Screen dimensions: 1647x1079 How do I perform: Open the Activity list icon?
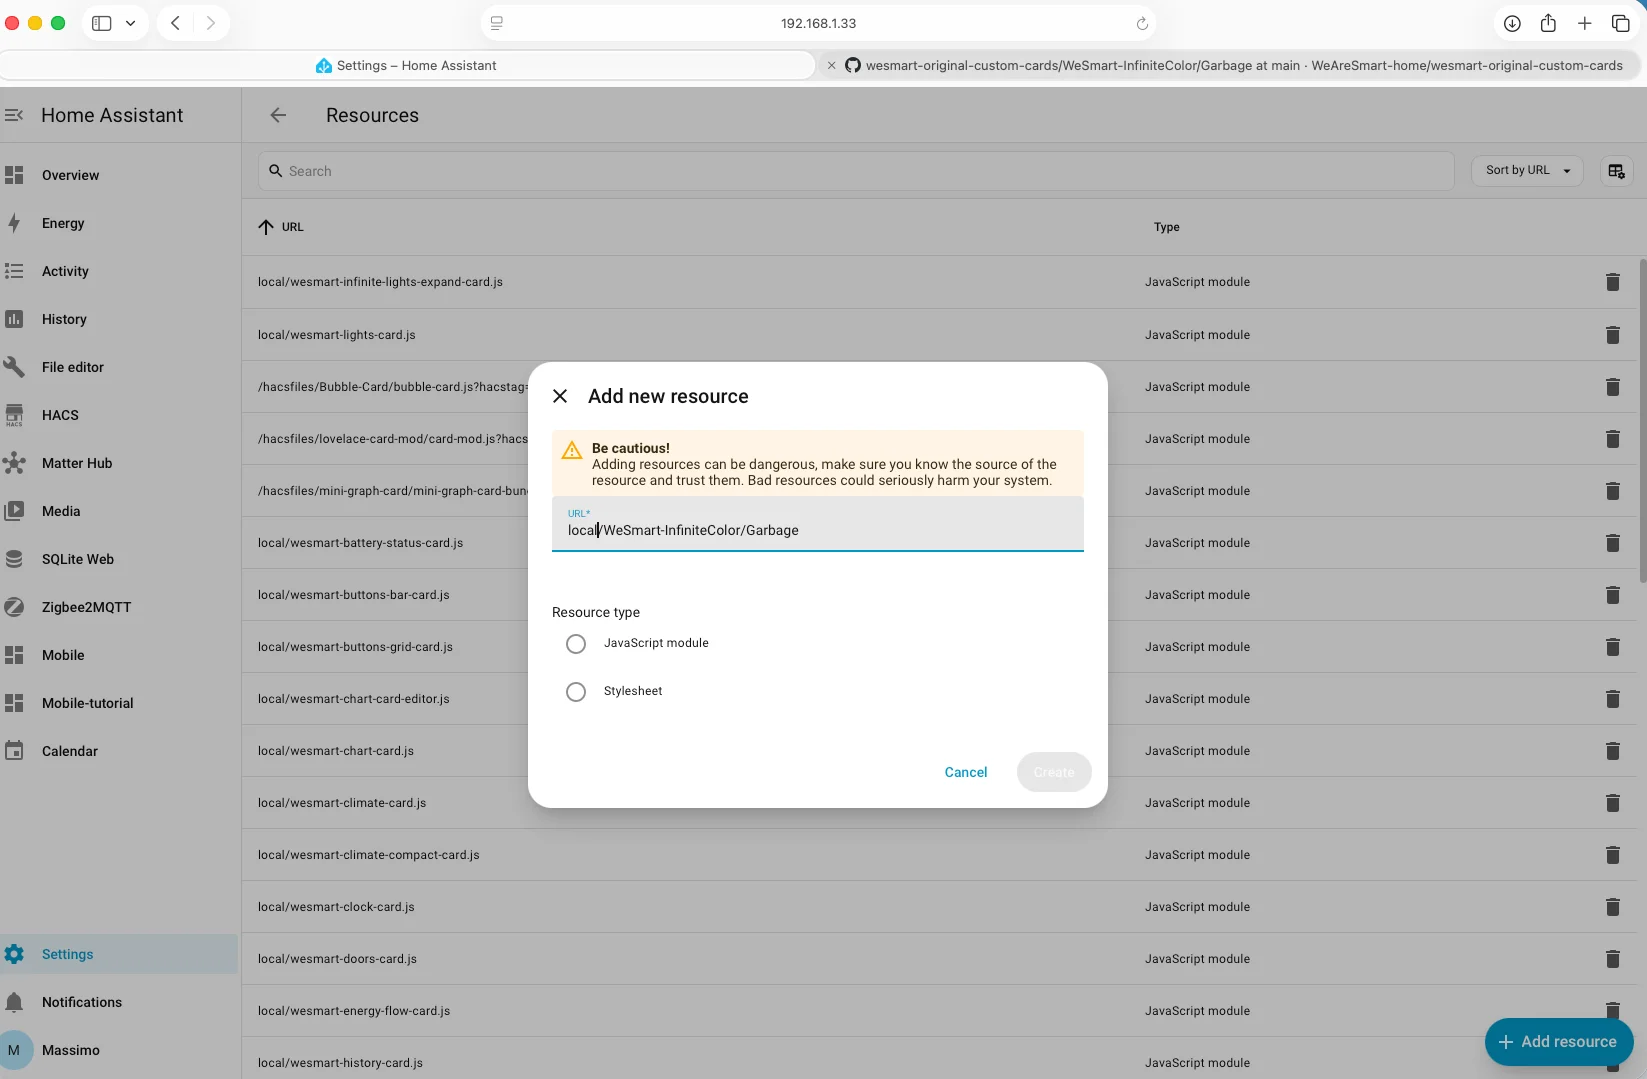[x=14, y=271]
